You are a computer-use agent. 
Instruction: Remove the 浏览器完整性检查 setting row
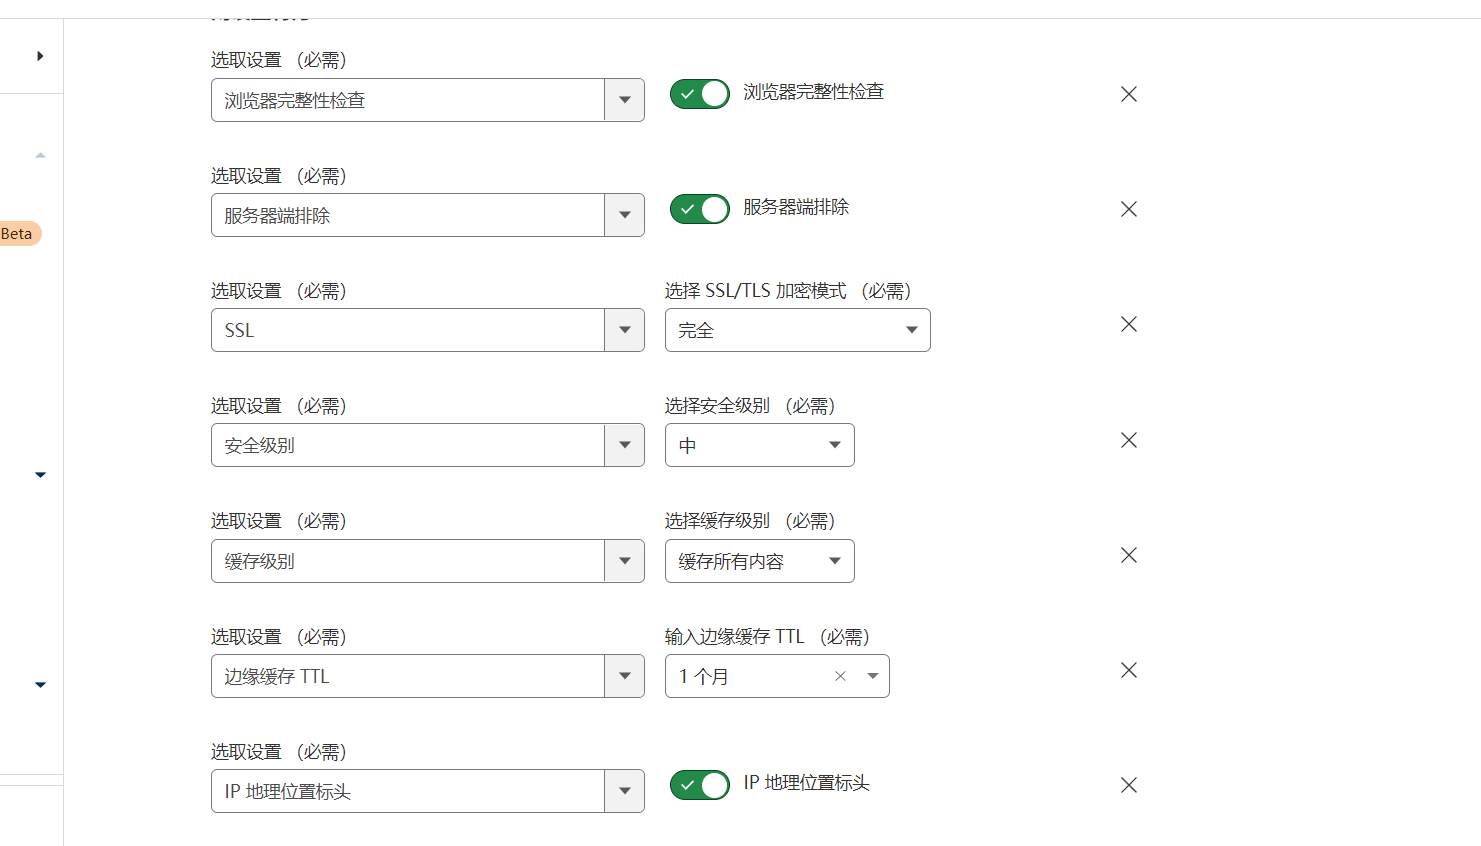pos(1129,94)
